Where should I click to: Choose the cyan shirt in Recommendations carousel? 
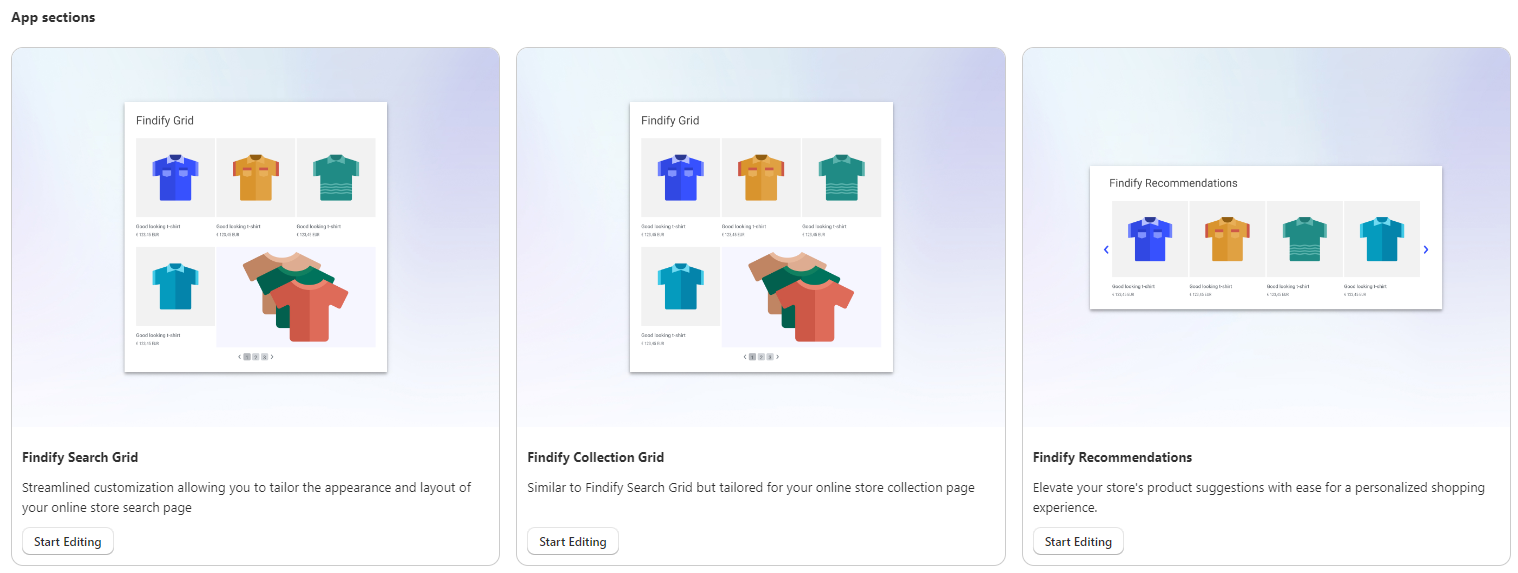point(1381,240)
